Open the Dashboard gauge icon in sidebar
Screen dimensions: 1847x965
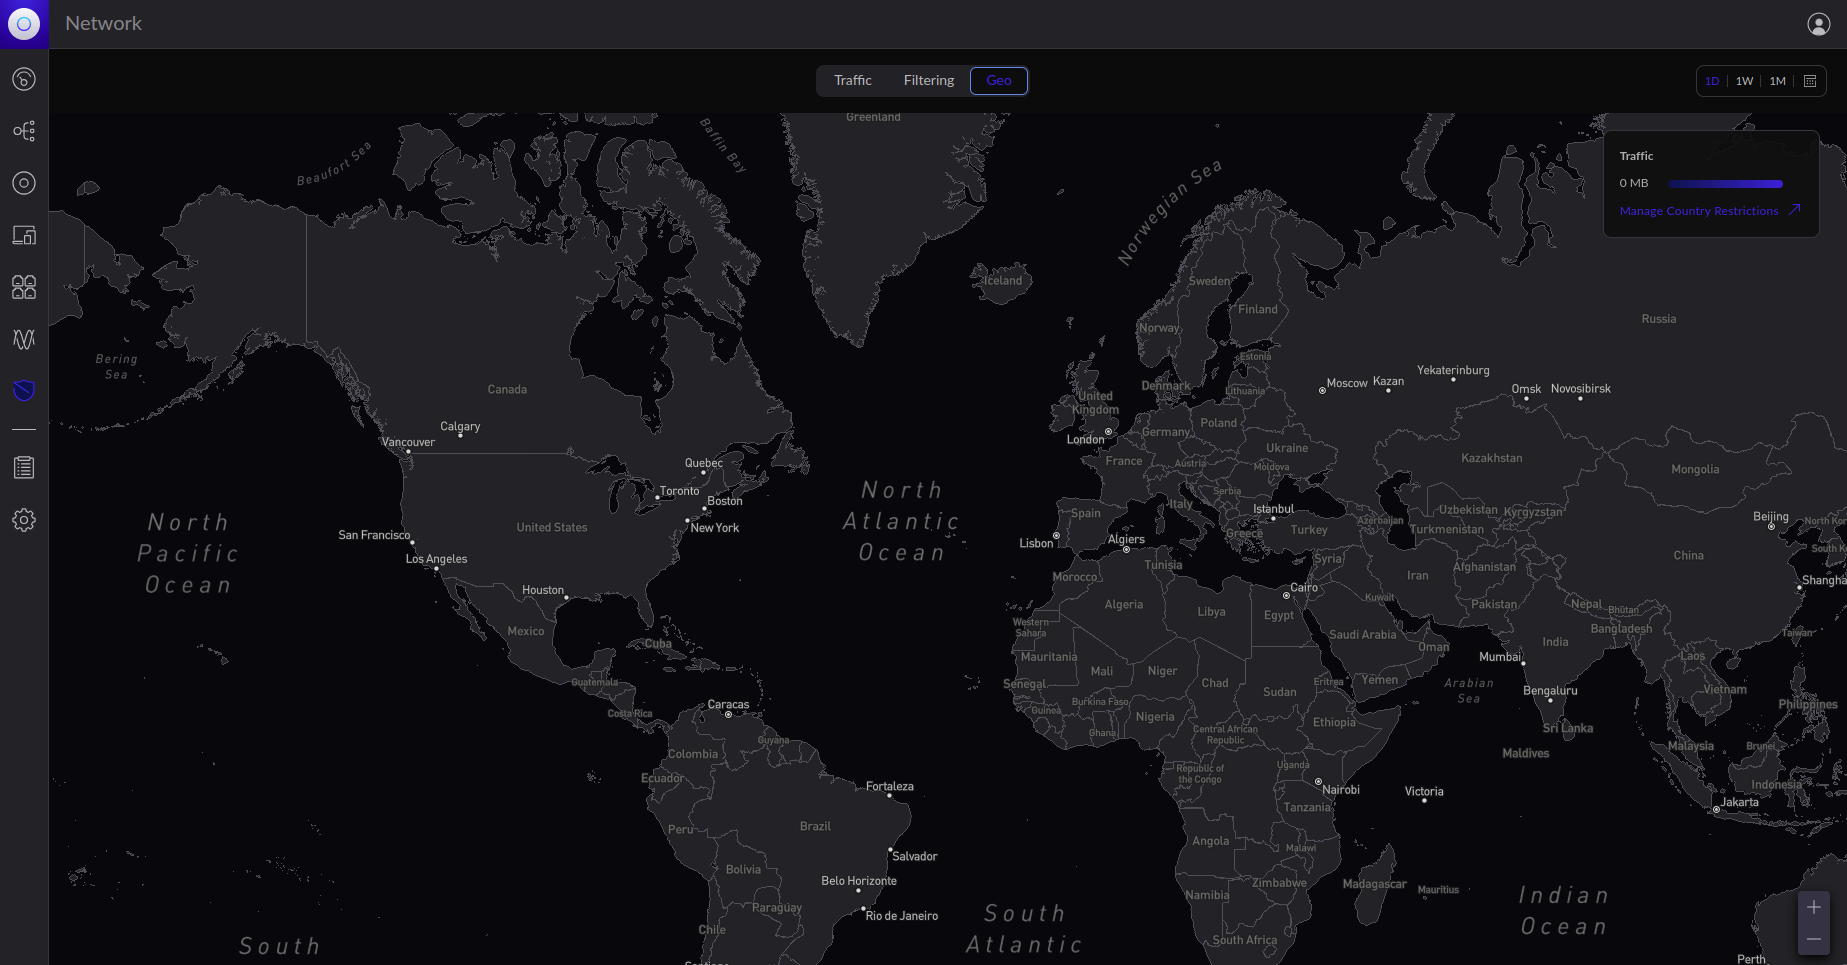(x=24, y=79)
